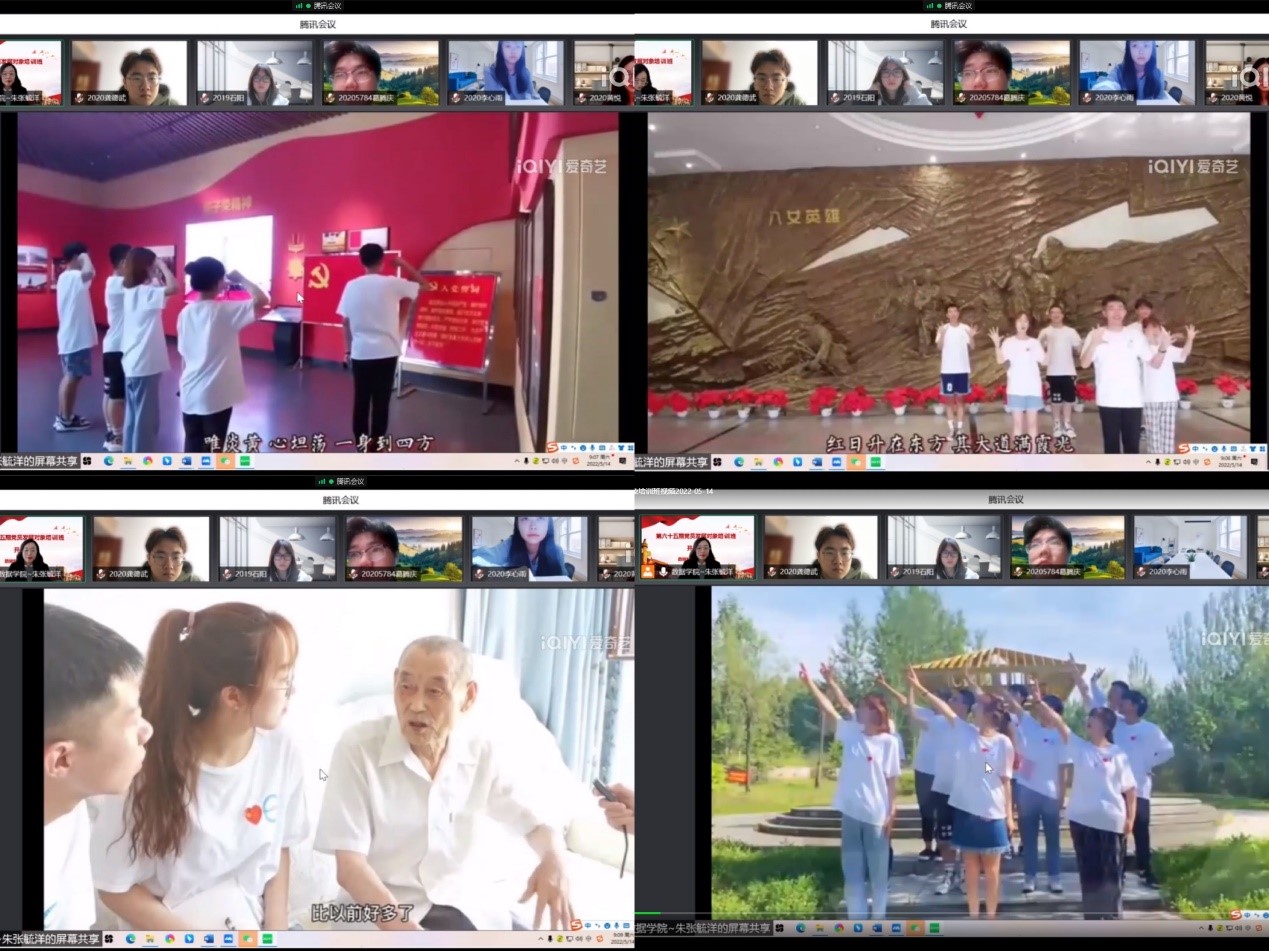Show hidden tray icons below 八女英雄 relief video

1150,462
